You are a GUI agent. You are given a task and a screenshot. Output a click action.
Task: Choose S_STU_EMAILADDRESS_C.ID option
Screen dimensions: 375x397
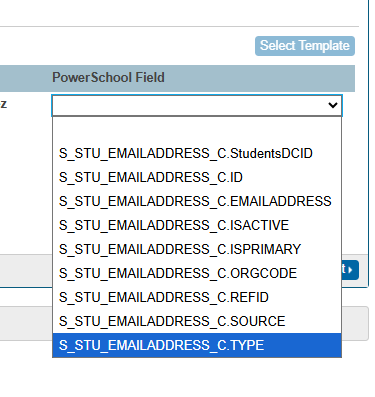tap(197, 177)
